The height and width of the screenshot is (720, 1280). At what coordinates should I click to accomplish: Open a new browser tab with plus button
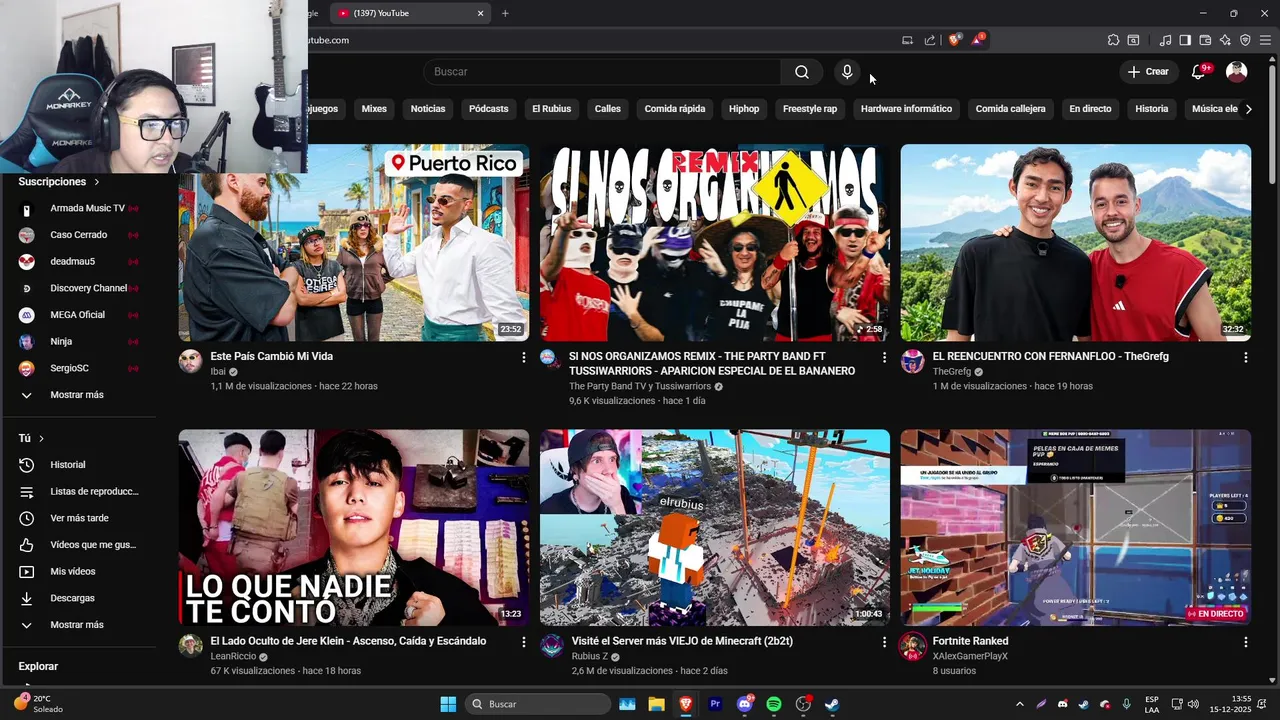click(505, 13)
